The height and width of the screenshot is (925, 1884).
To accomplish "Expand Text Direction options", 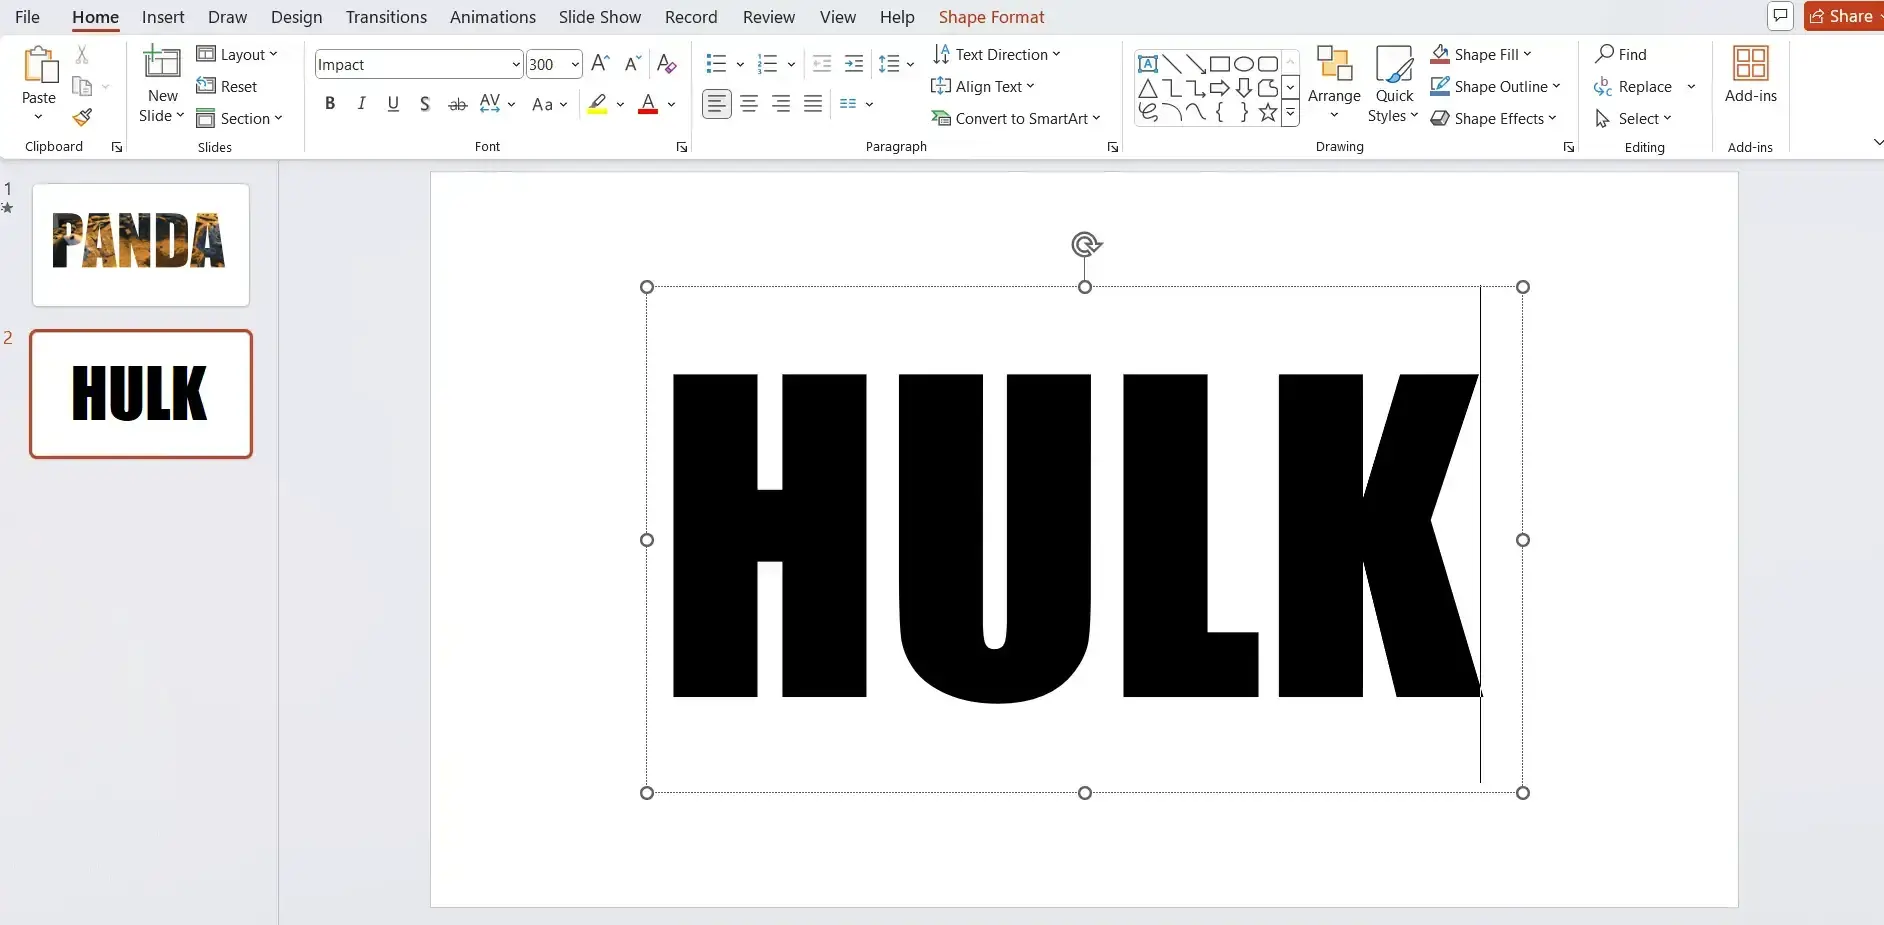I will click(996, 54).
